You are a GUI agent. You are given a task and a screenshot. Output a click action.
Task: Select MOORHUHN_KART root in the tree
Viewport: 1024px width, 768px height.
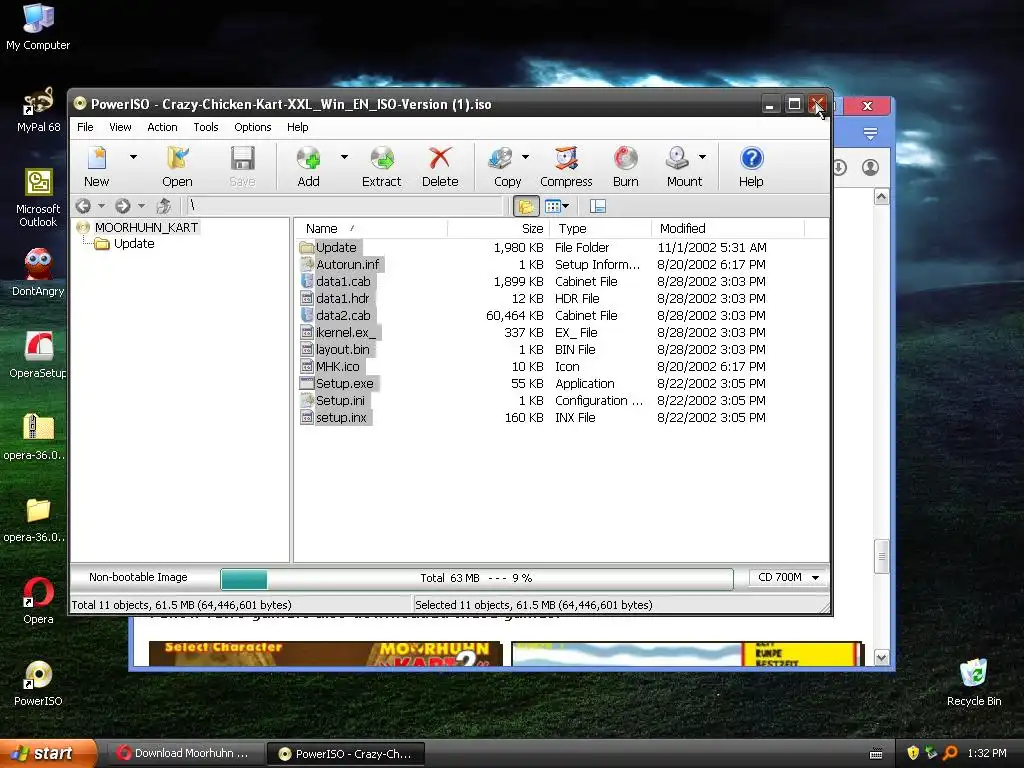coord(146,227)
